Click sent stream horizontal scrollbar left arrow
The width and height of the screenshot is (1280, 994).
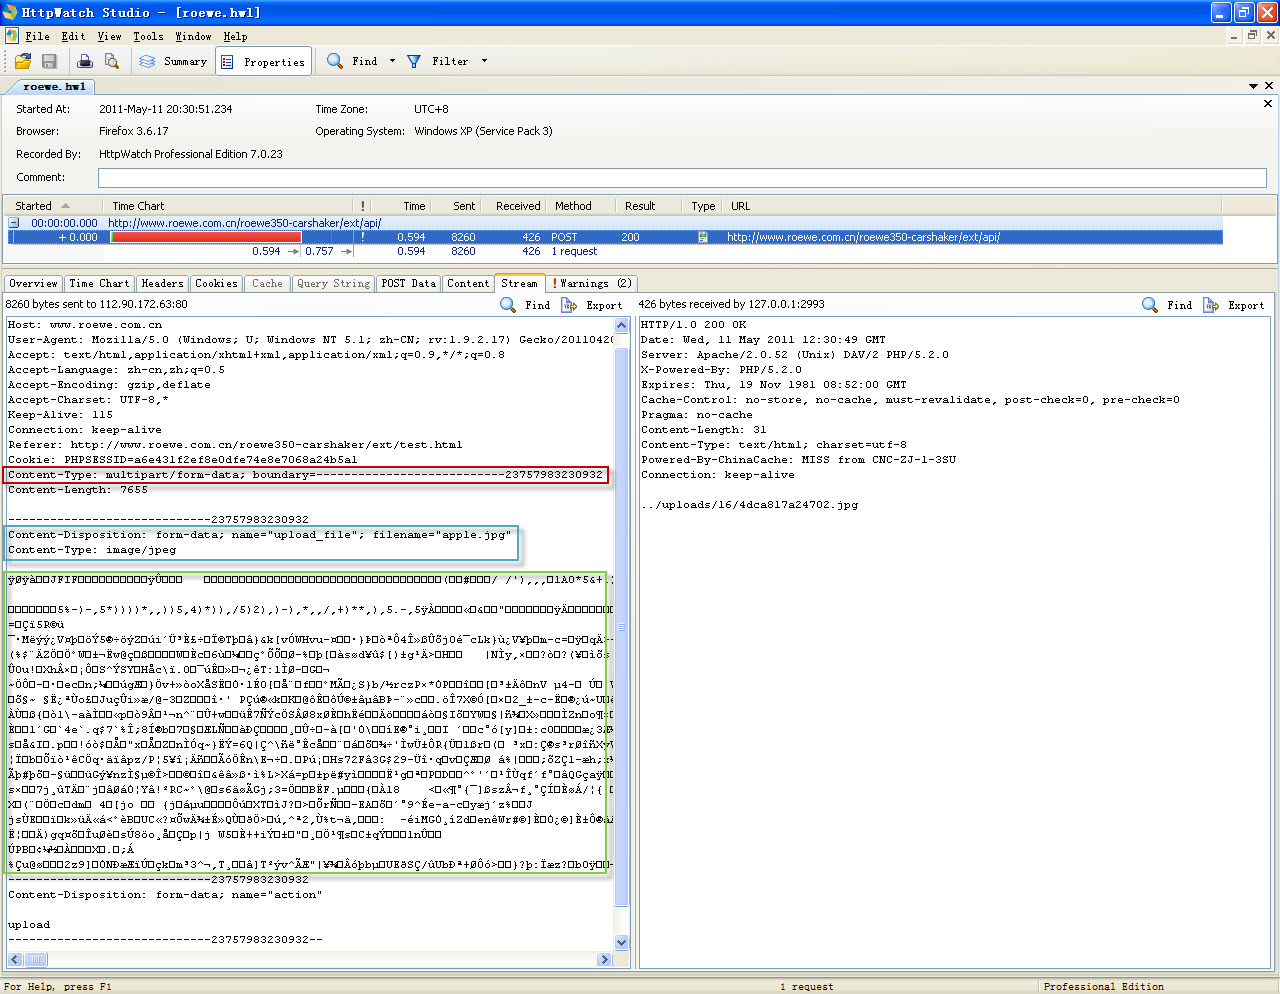14,959
